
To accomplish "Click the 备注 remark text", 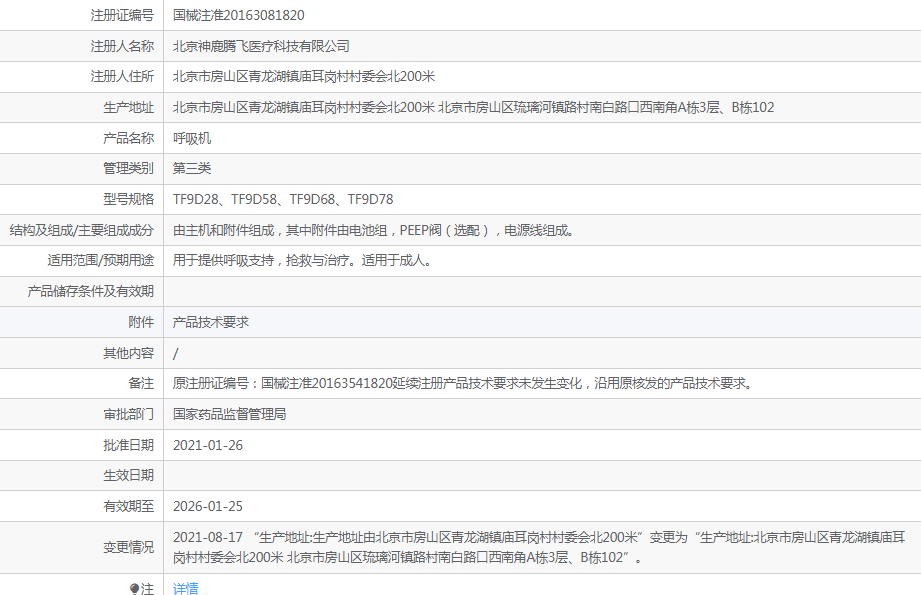I will (x=463, y=384).
